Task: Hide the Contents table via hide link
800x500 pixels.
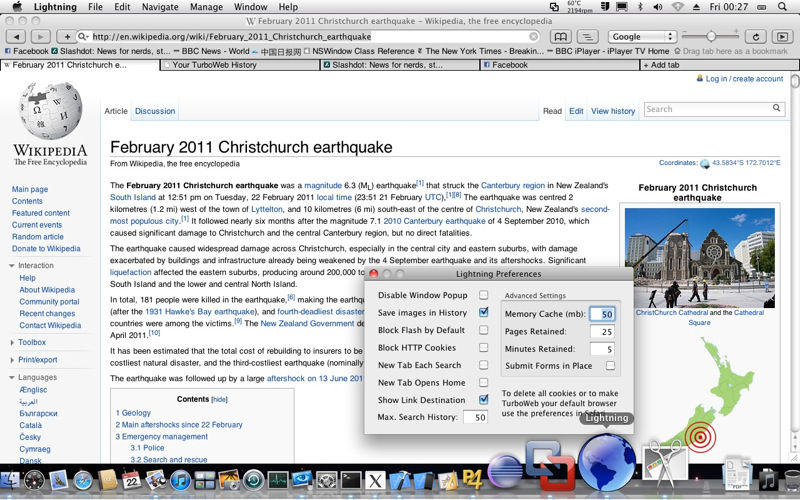Action: point(219,399)
